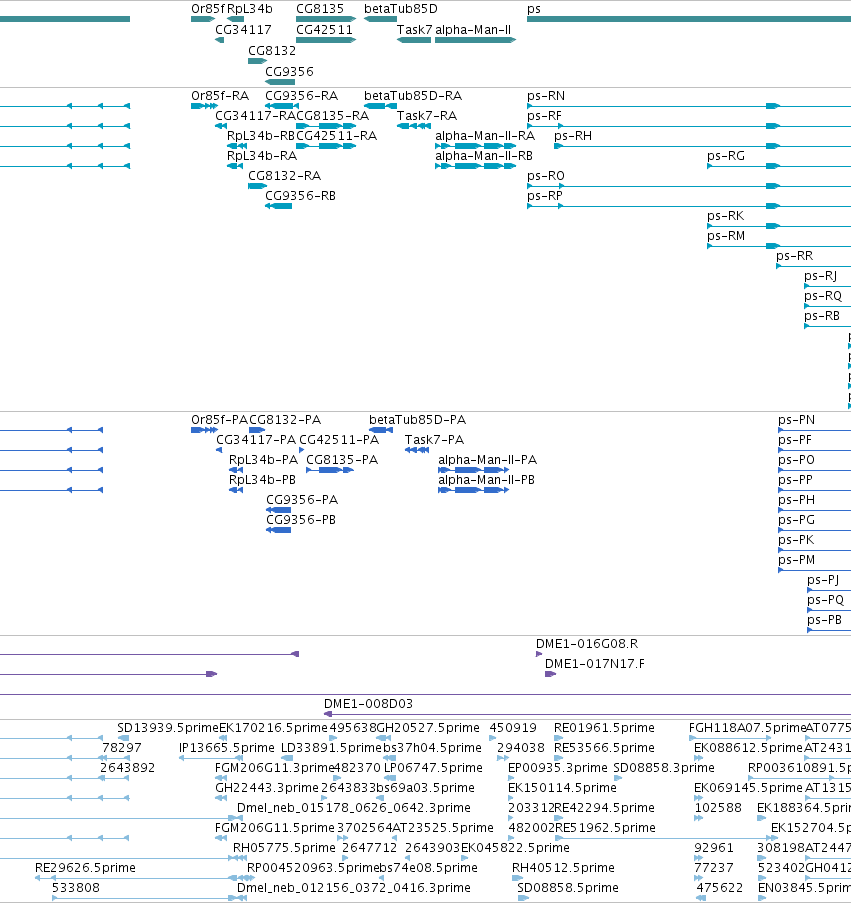The image size is (851, 903).
Task: Open the CG9356-PA protein label
Action: (x=302, y=500)
